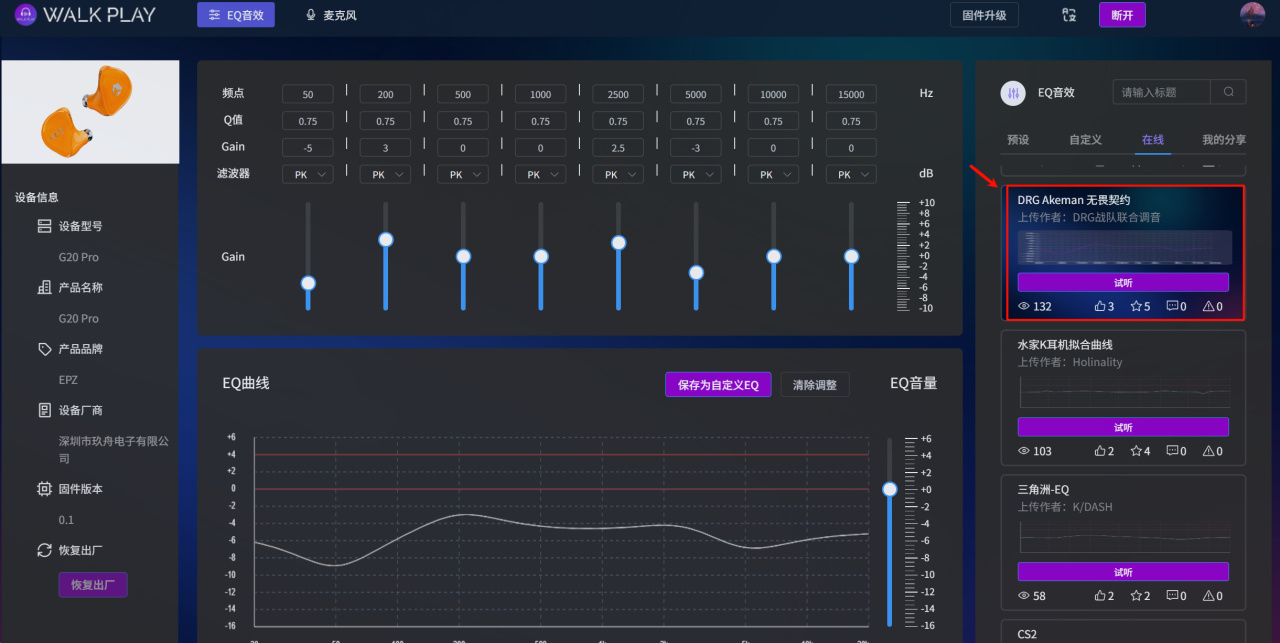Click the round EQ sliders icon in the right panel

pos(1013,92)
